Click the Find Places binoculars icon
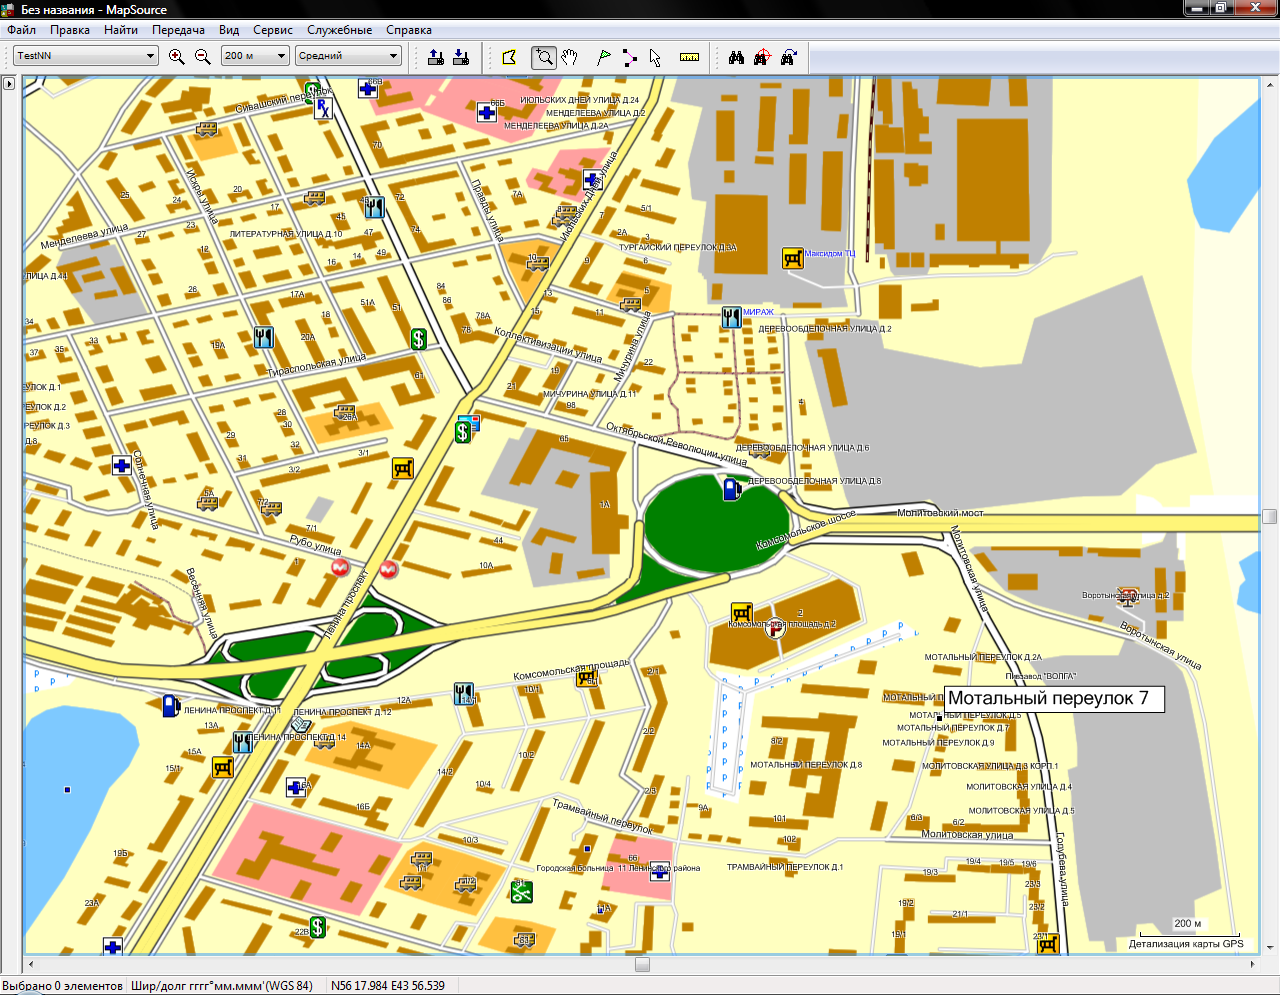The image size is (1280, 995). pos(737,56)
